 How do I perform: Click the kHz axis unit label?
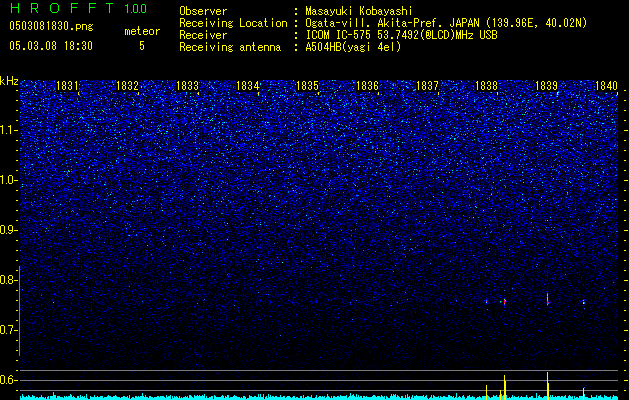[x=9, y=81]
